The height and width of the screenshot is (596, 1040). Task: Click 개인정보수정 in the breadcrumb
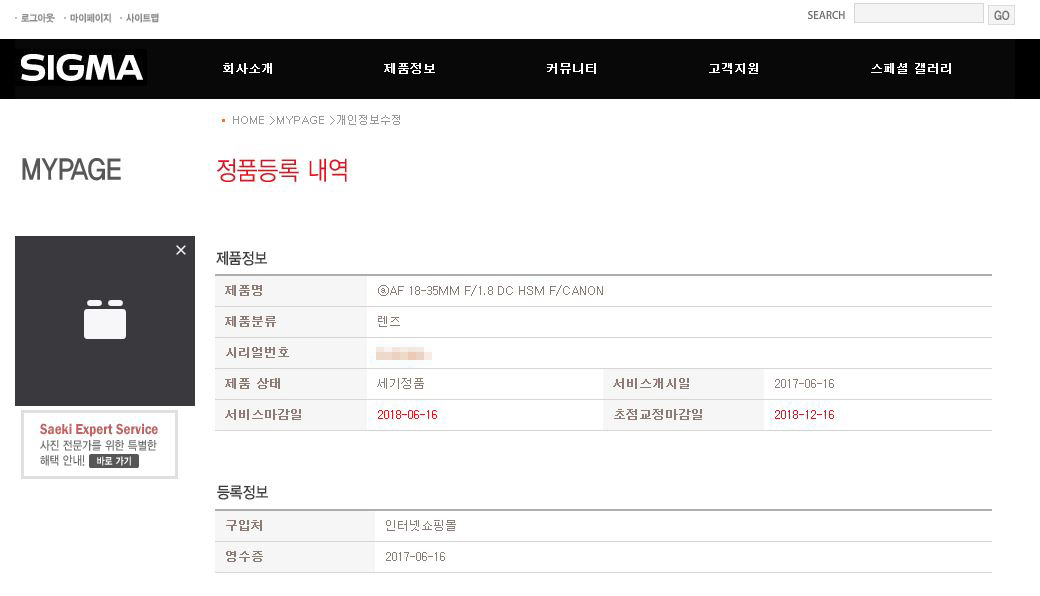(369, 120)
